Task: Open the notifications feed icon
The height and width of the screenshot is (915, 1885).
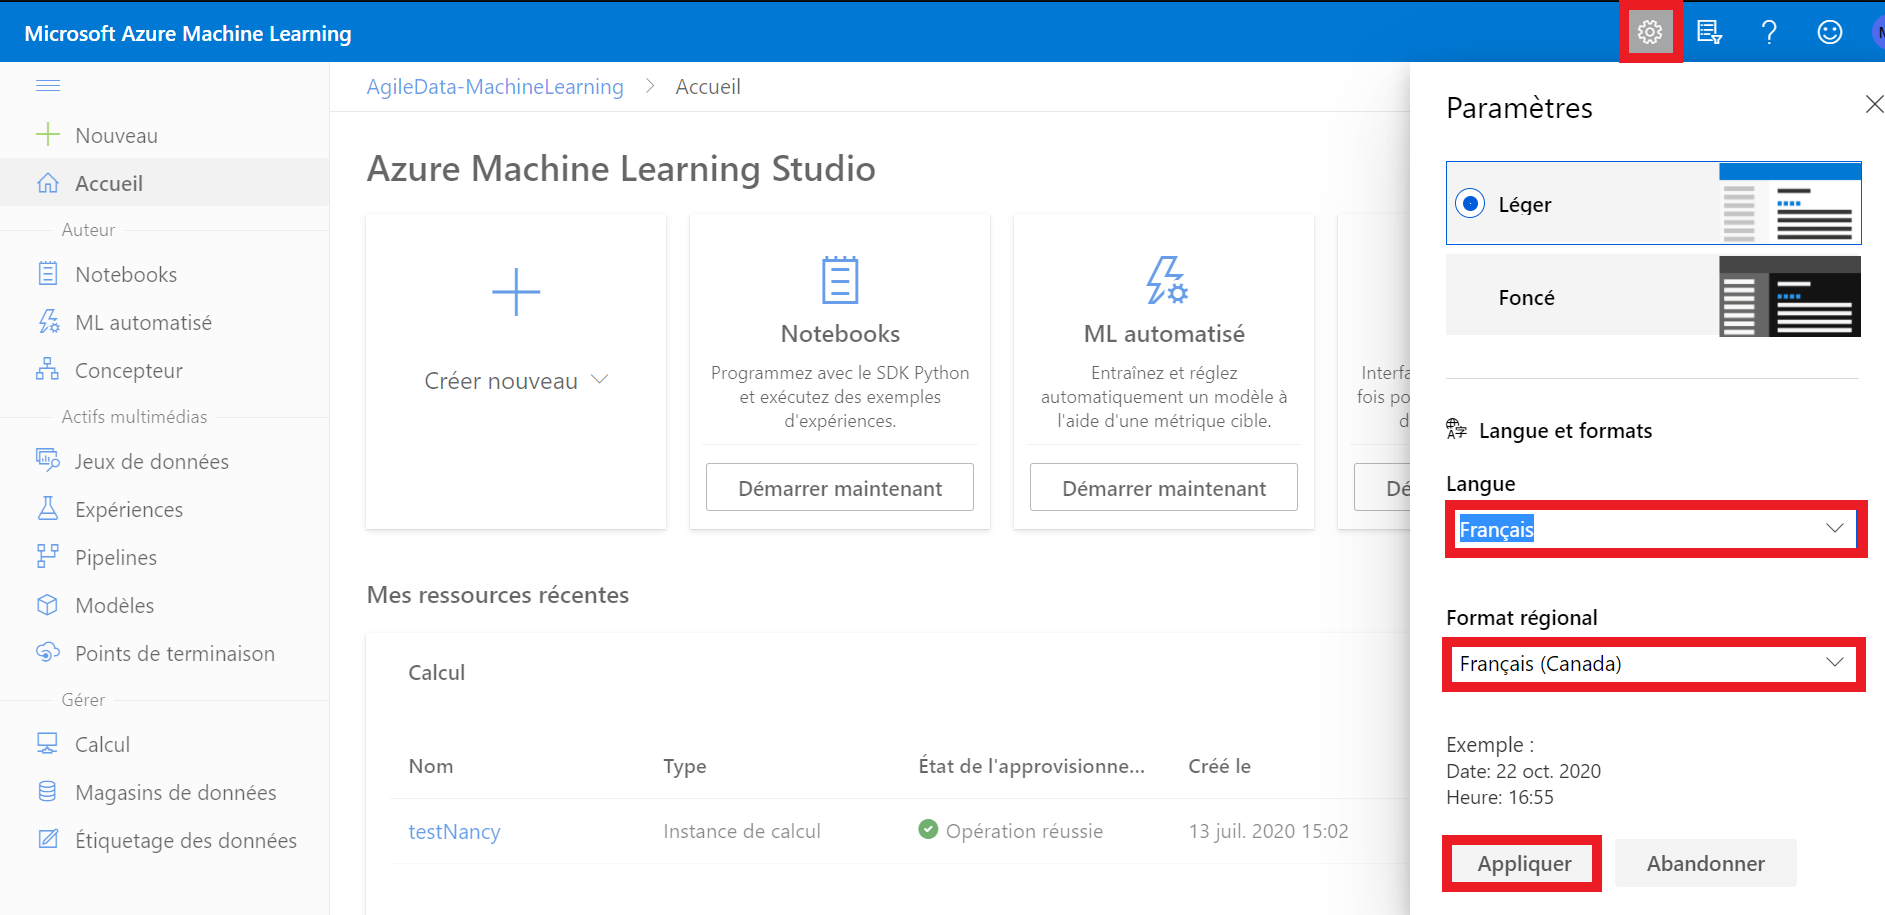Action: [x=1709, y=32]
